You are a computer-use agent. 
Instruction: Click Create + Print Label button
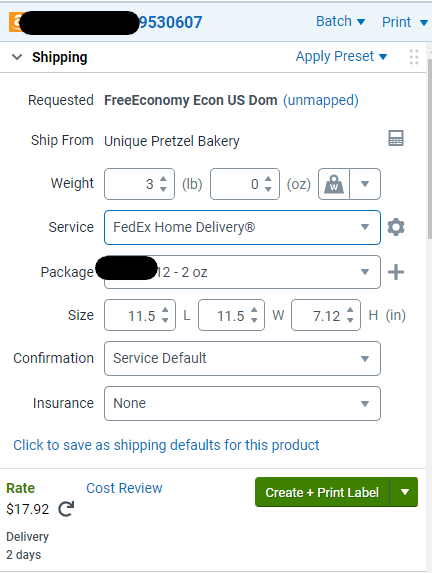(322, 492)
